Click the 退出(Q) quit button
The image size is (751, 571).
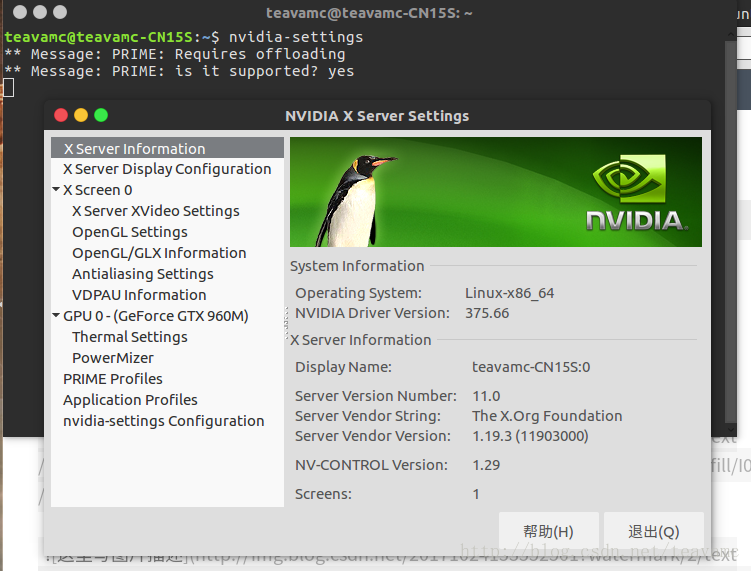click(x=654, y=531)
